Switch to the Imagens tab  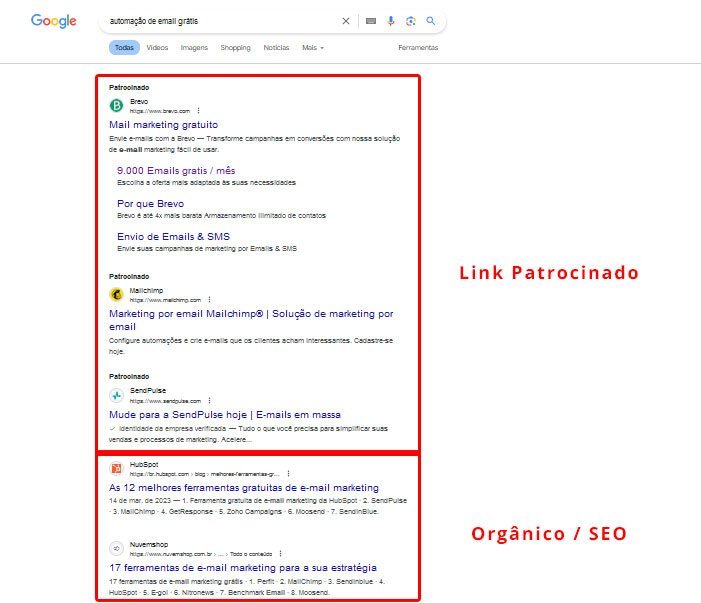coord(194,47)
